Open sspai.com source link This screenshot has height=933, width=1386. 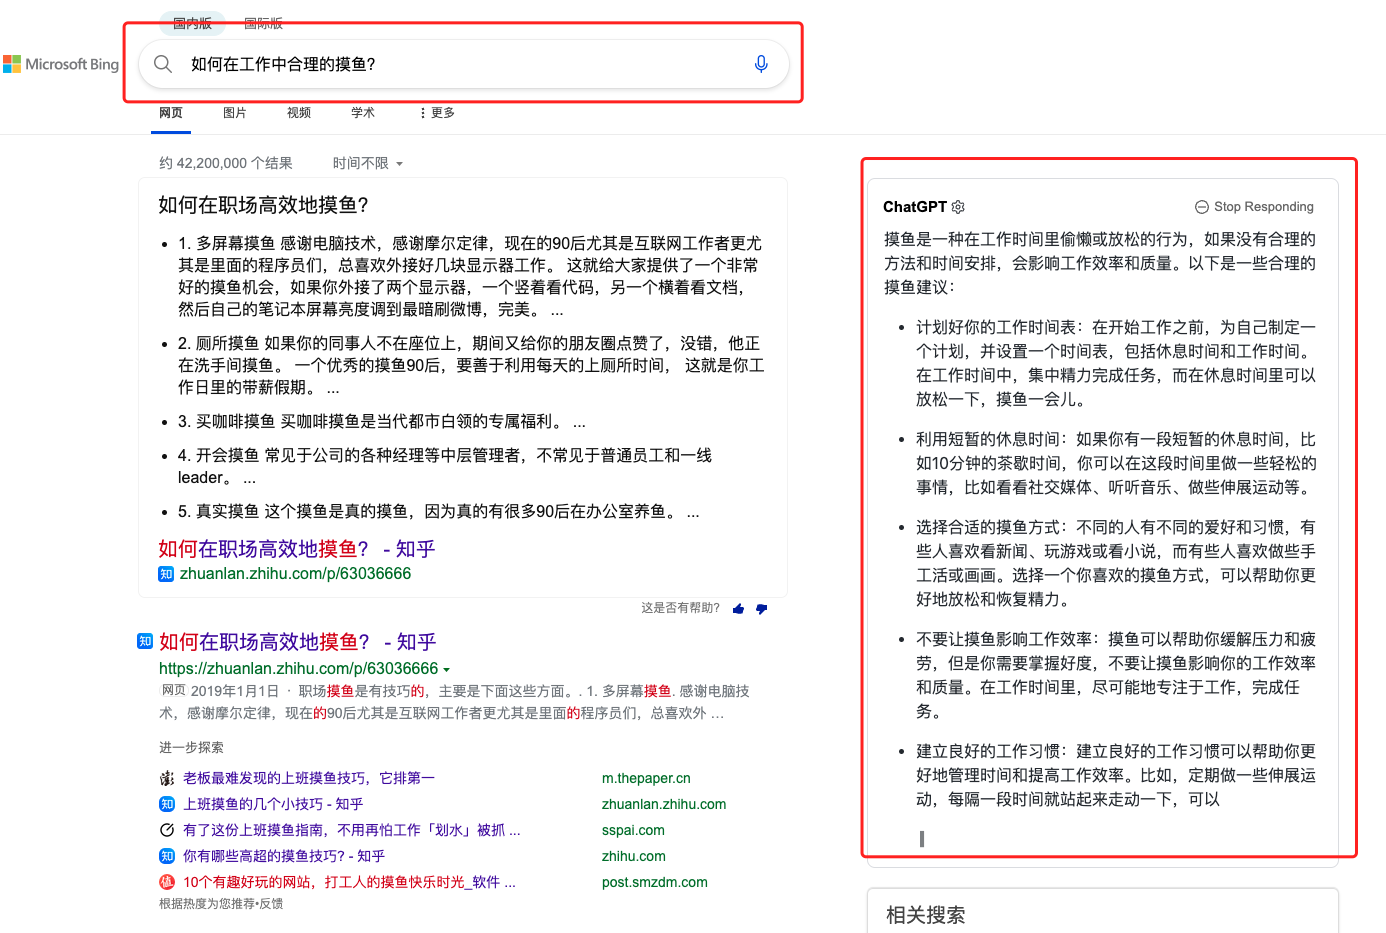tap(633, 830)
